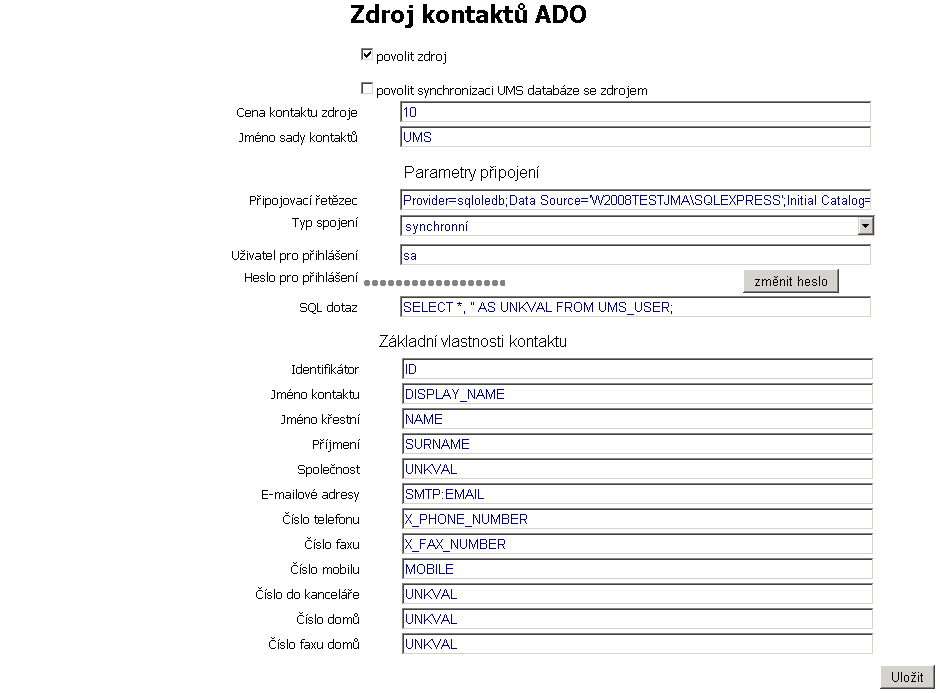Image resolution: width=940 pixels, height=693 pixels.
Task: Click into the 'Připojovací řetězec' connection string field
Action: [x=635, y=200]
